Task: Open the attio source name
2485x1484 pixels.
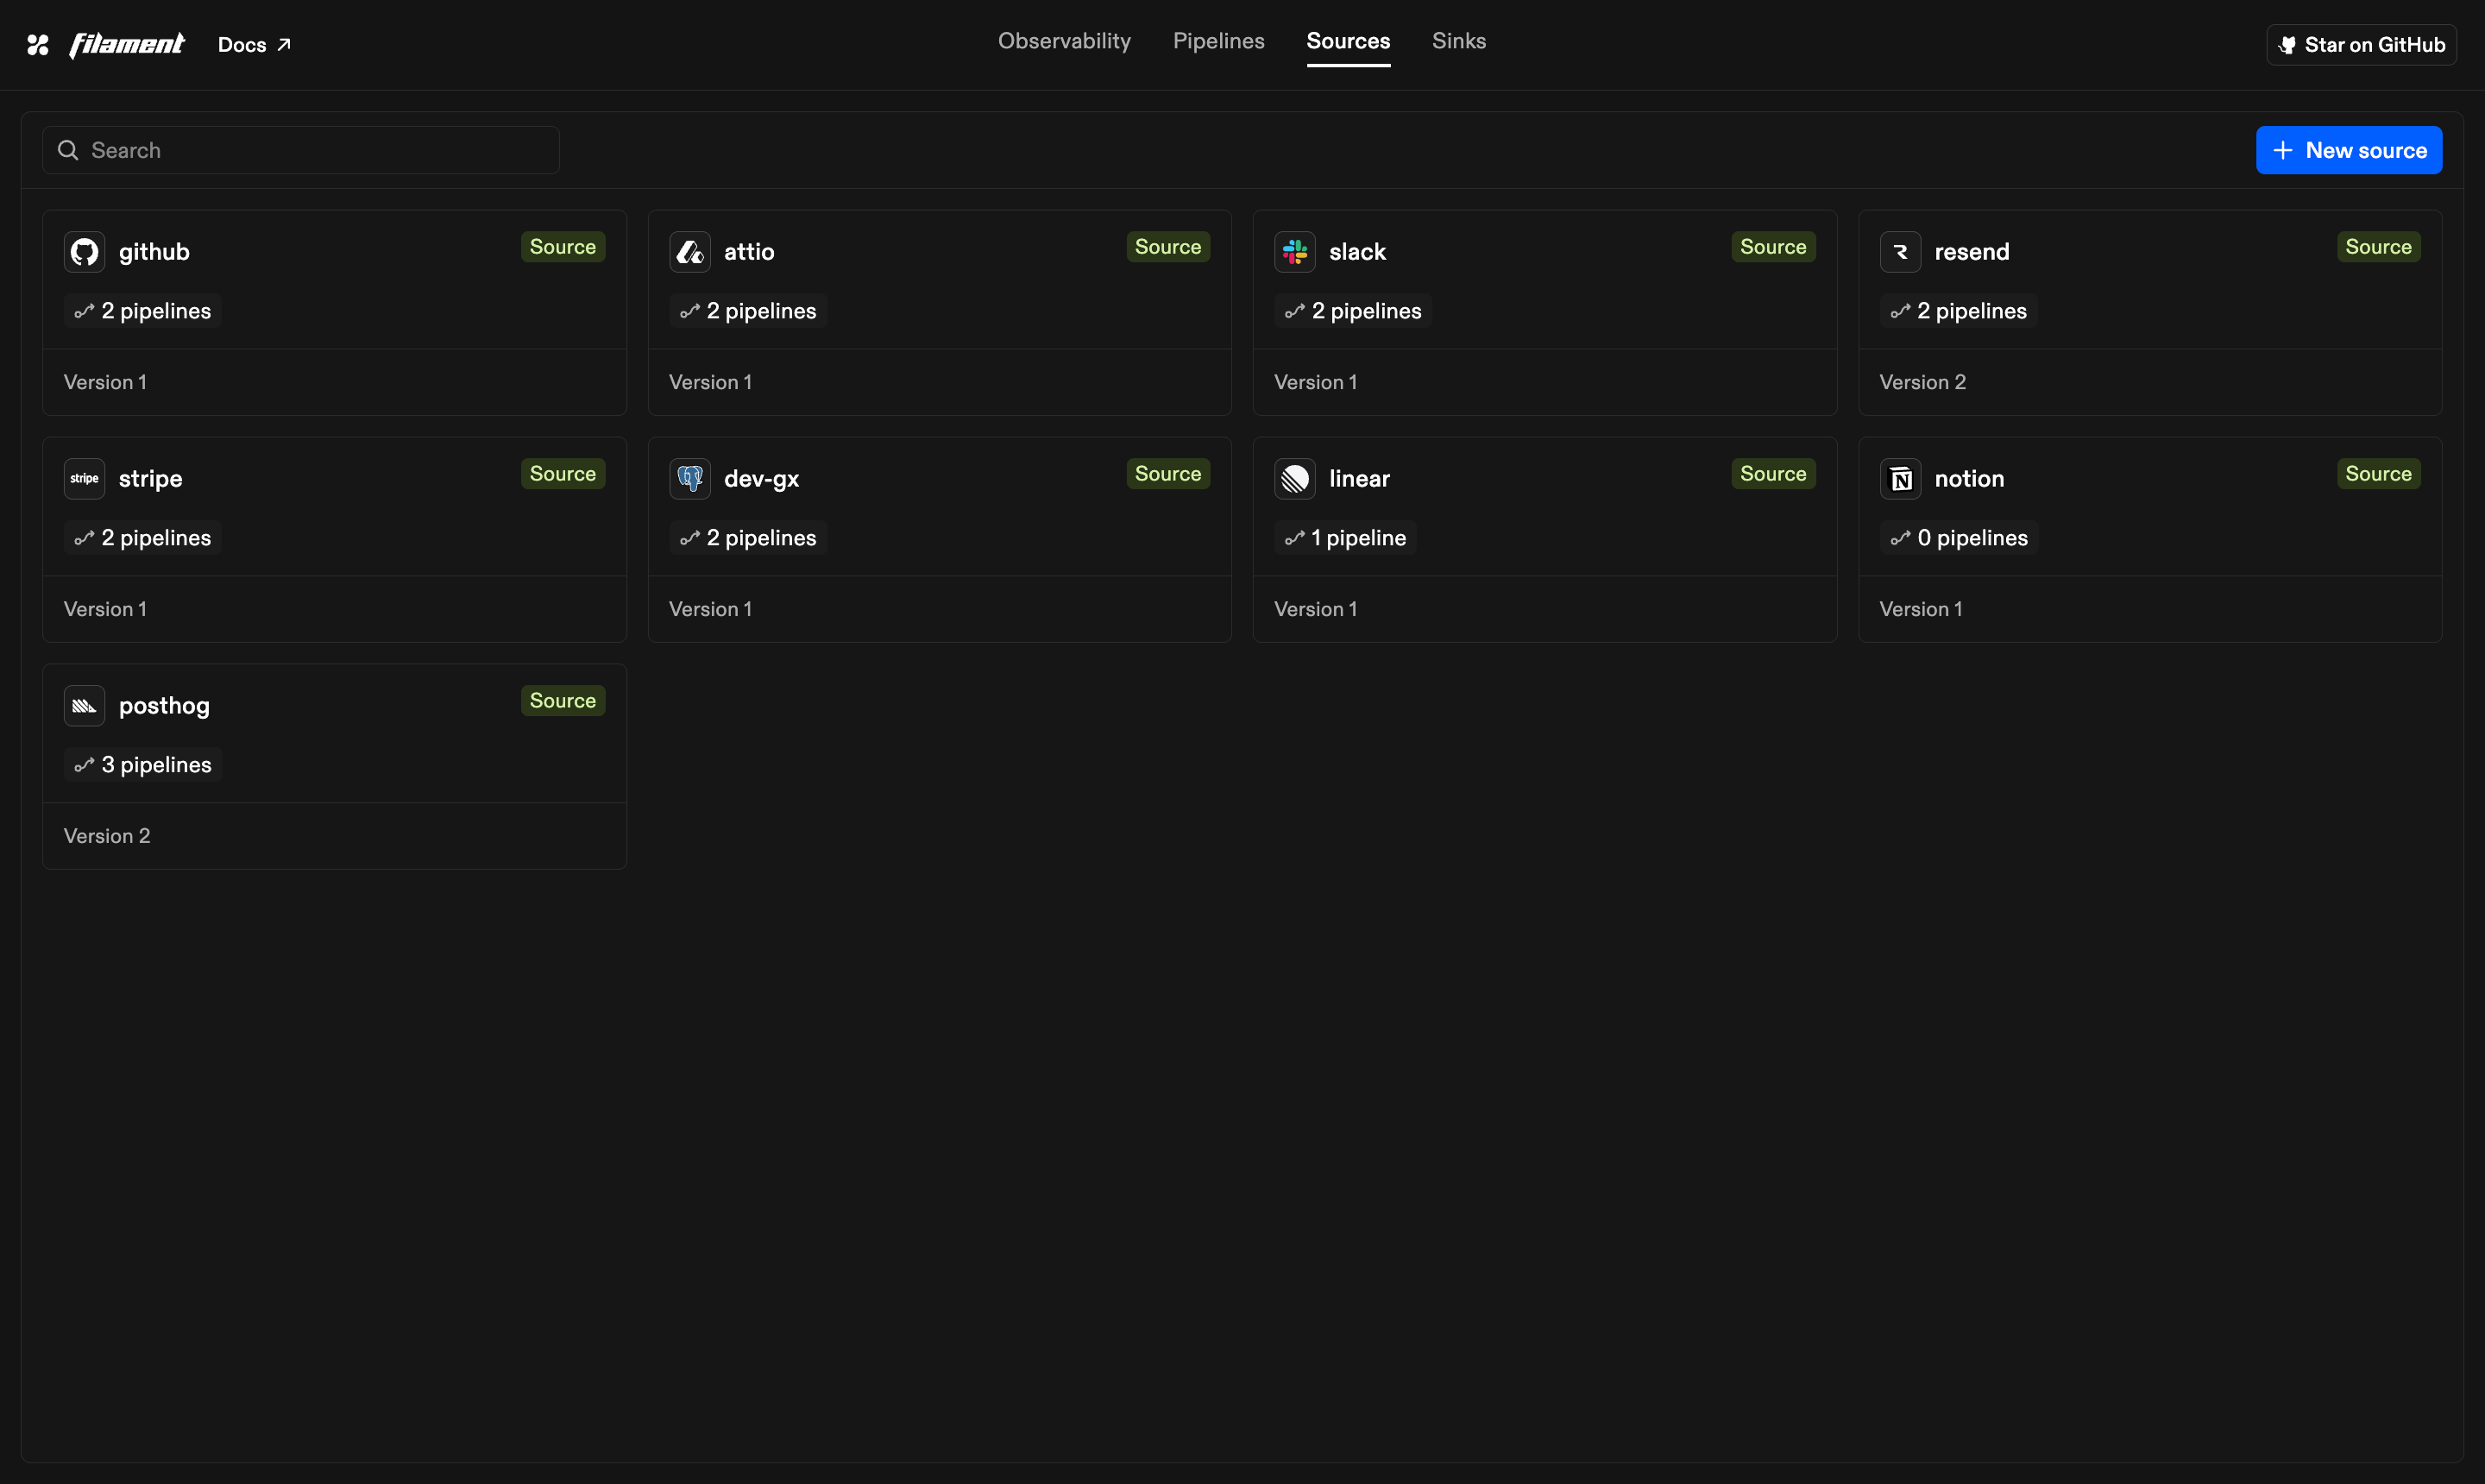Action: [x=749, y=252]
